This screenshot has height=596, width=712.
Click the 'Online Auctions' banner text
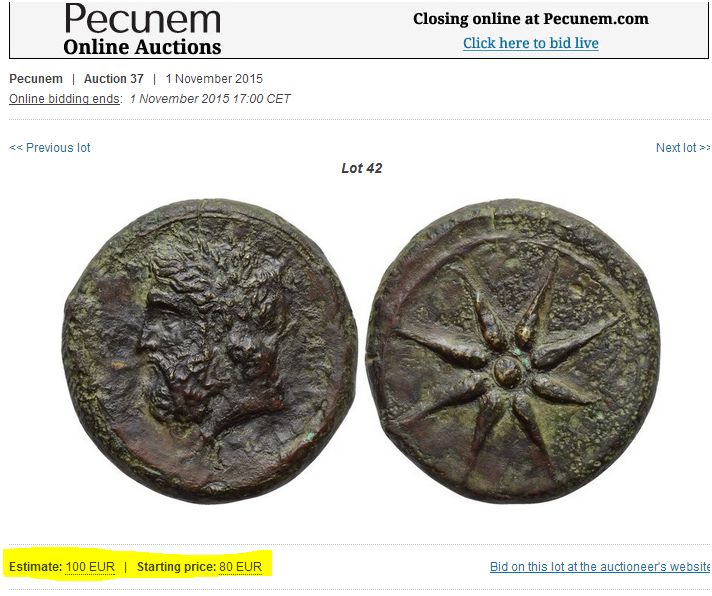tap(142, 47)
